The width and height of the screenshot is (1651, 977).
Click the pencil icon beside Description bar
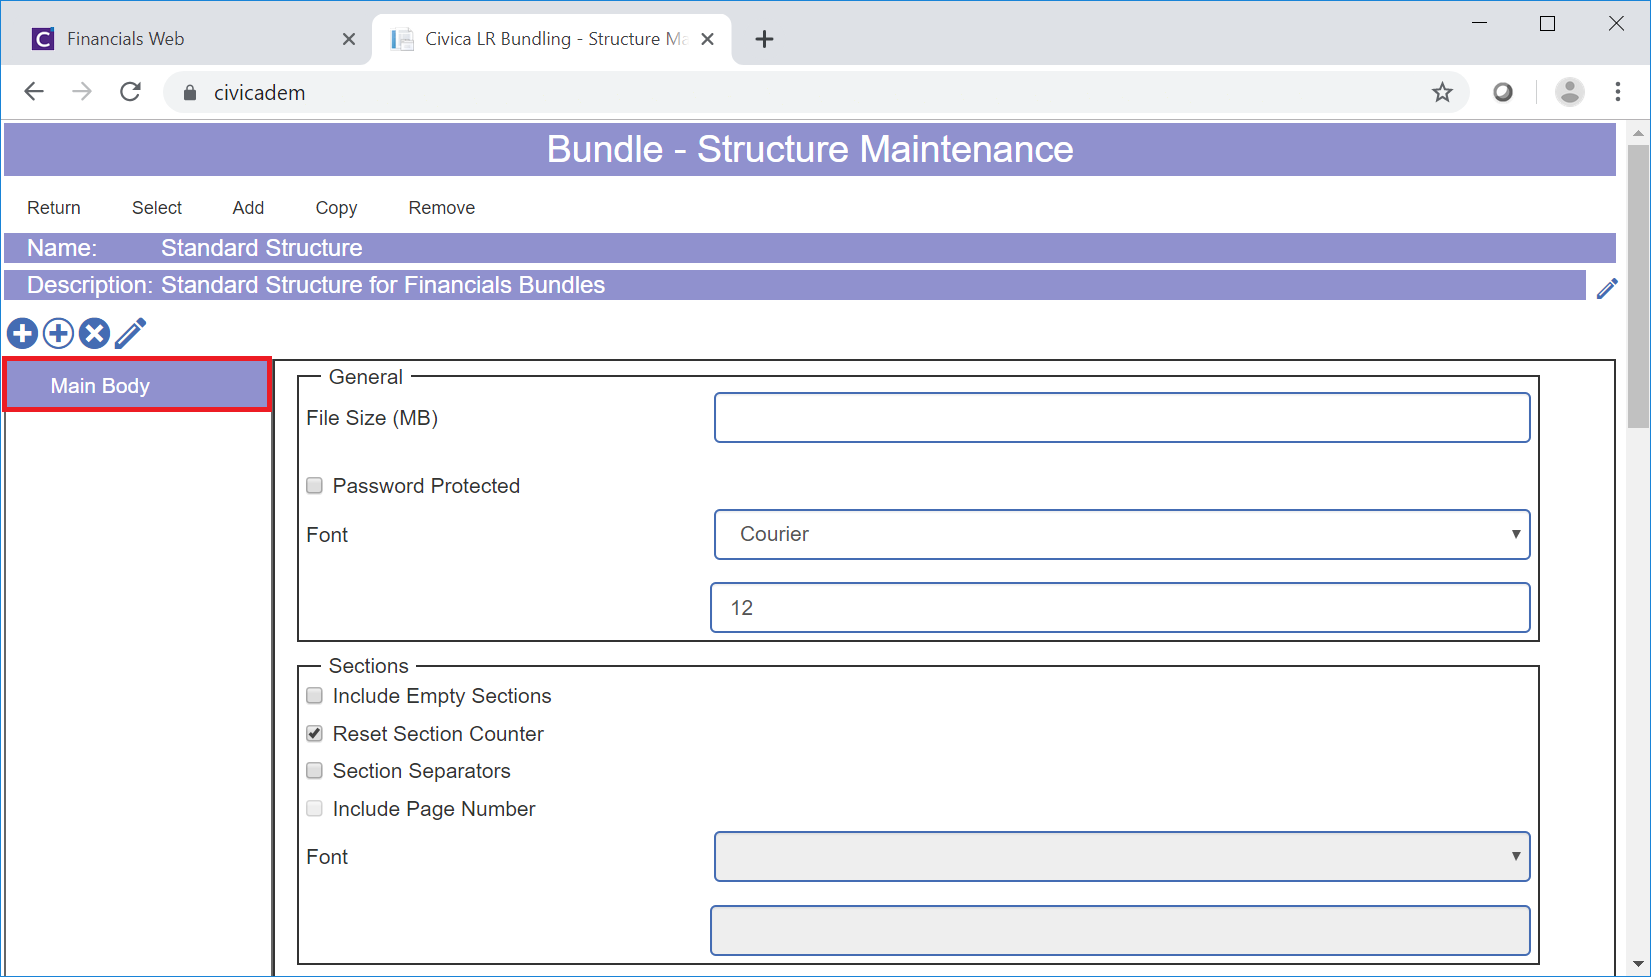1606,288
